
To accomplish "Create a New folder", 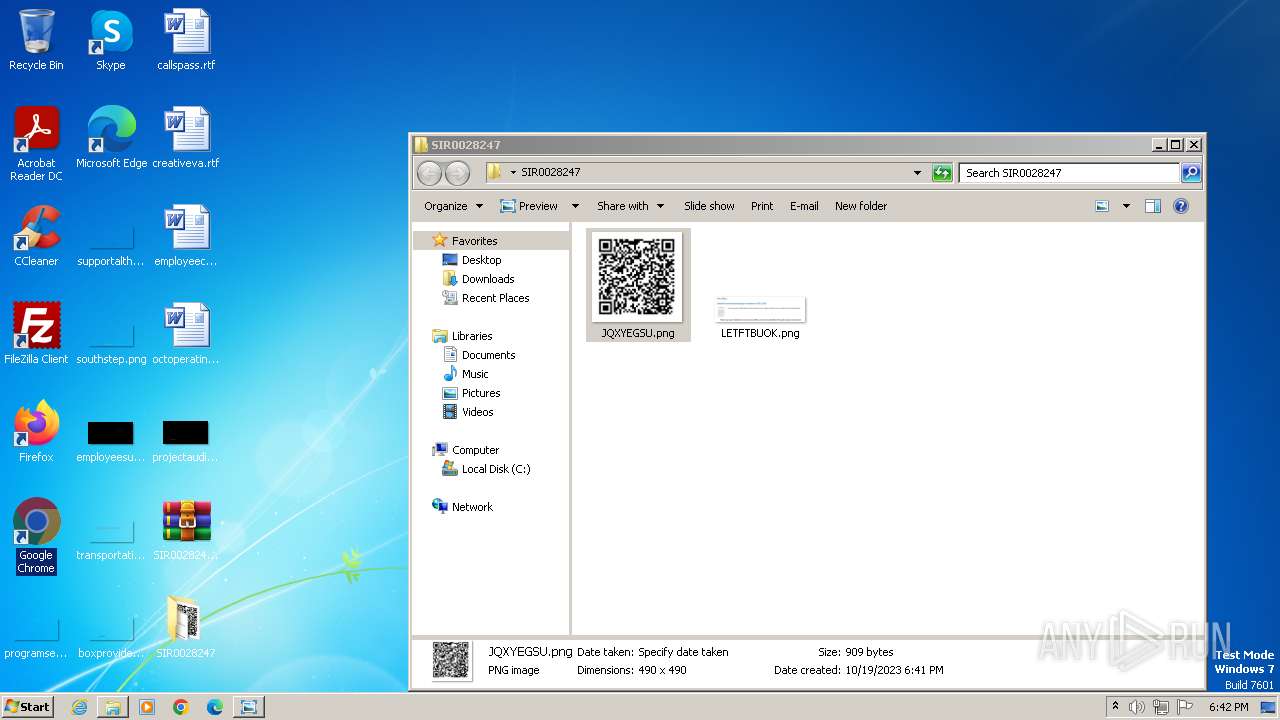I will point(861,206).
